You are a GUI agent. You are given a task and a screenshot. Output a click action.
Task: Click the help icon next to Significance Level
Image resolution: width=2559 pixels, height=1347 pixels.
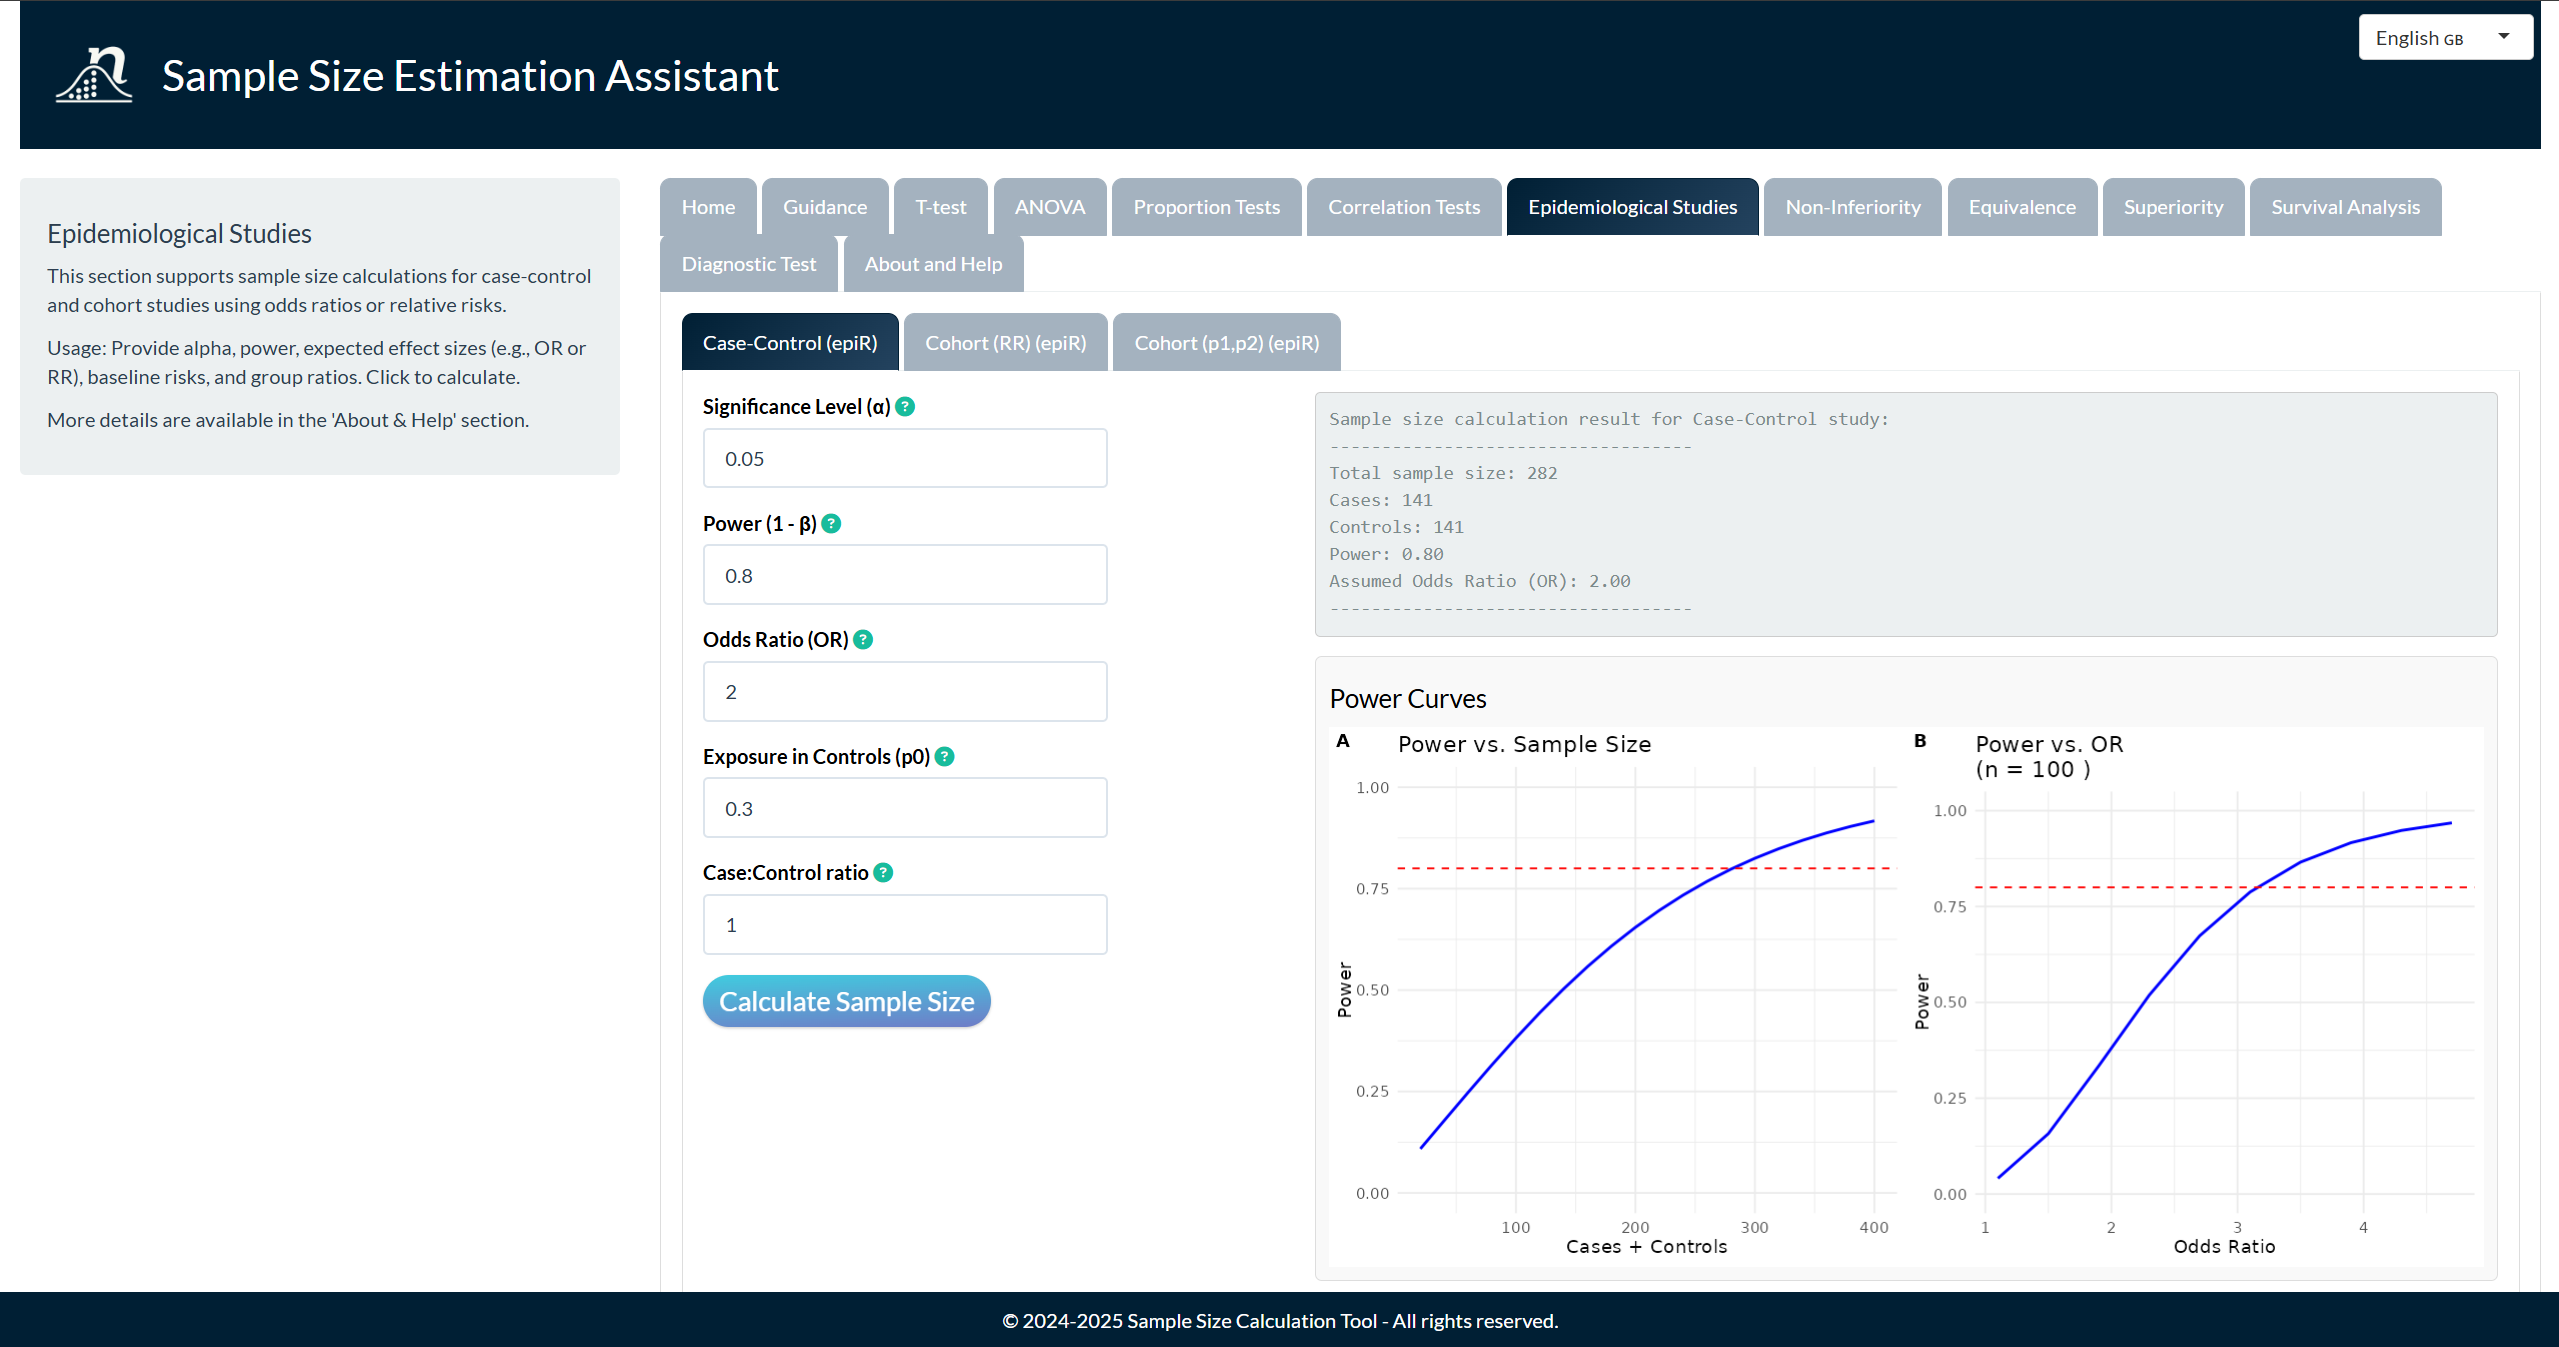point(905,407)
